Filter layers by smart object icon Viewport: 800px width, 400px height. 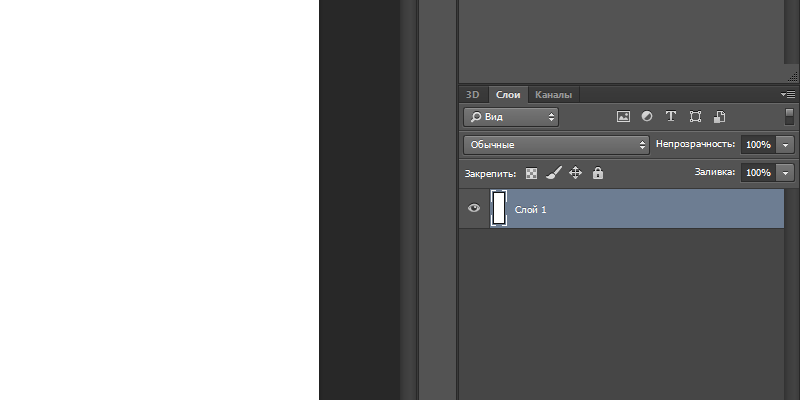[719, 117]
